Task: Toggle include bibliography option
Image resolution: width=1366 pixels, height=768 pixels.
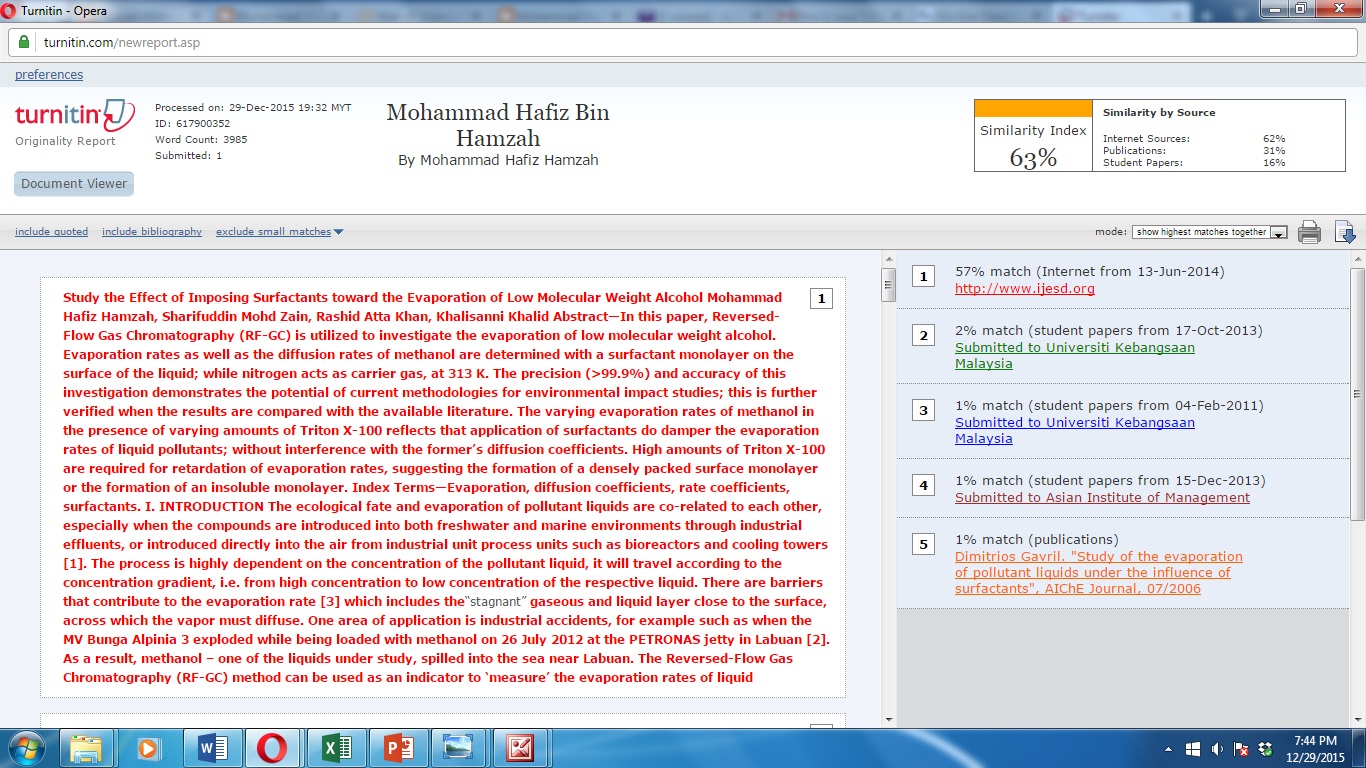Action: 152,232
